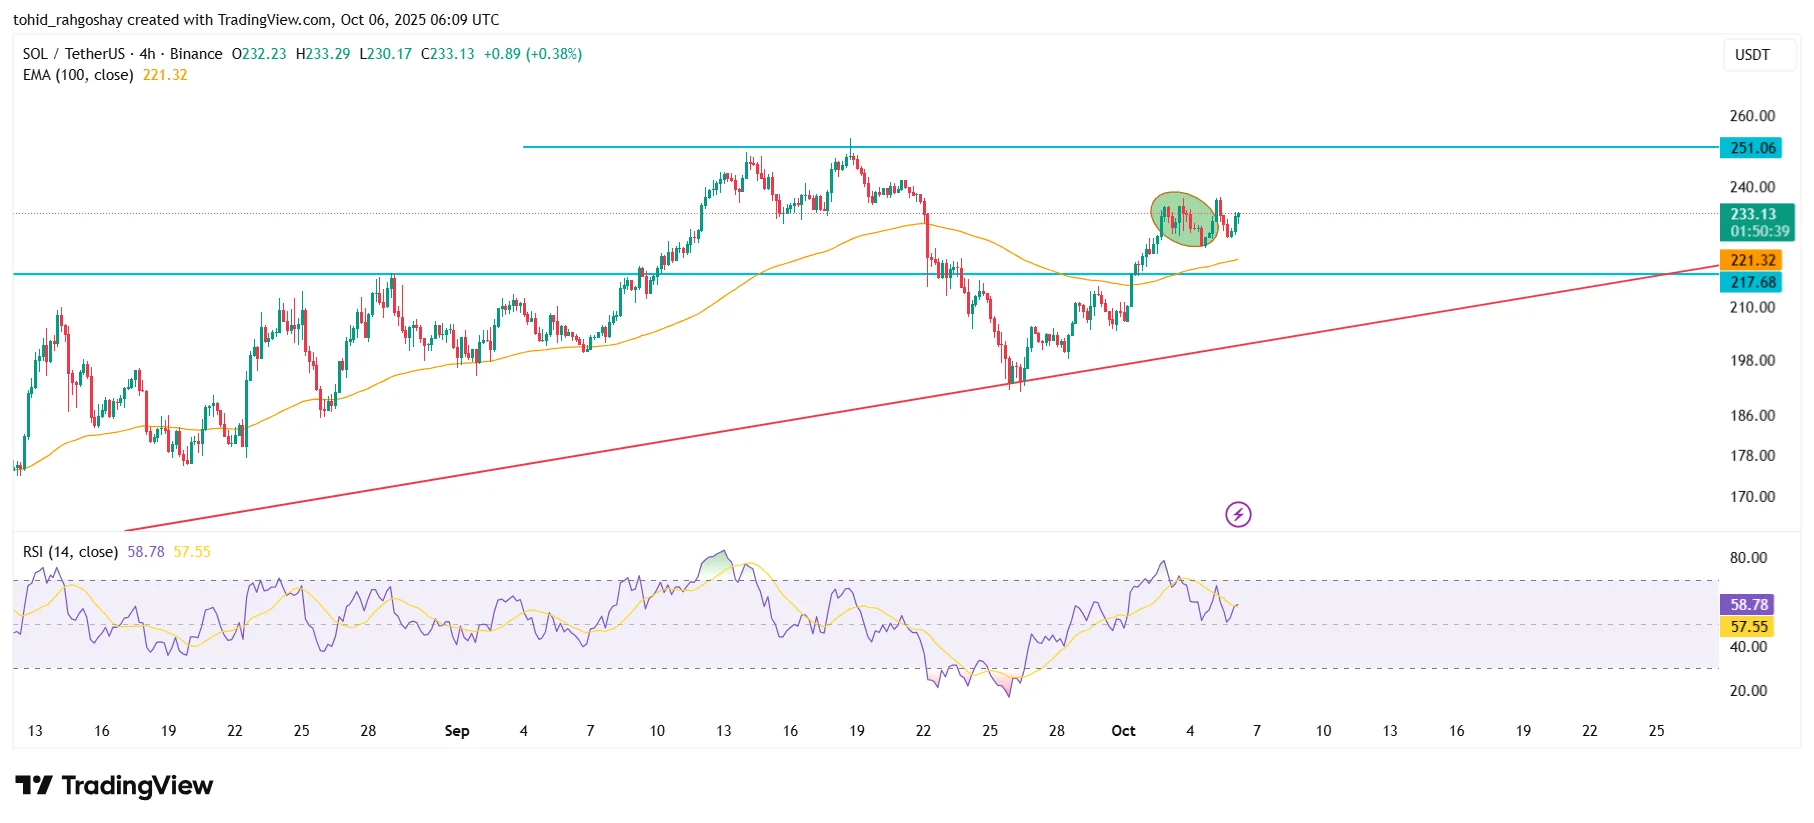
Task: Click the TradingView logo at bottom left
Action: click(x=114, y=786)
